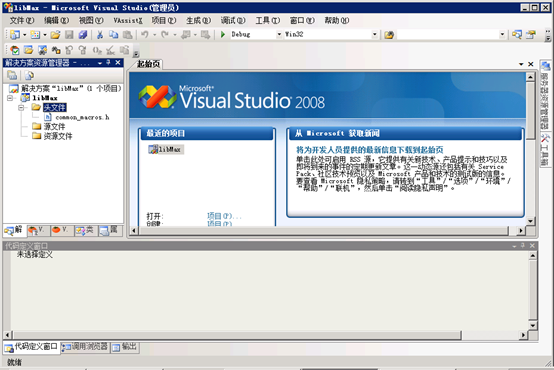Click the Paste clipboard icon
This screenshot has height=370, width=554.
click(128, 34)
